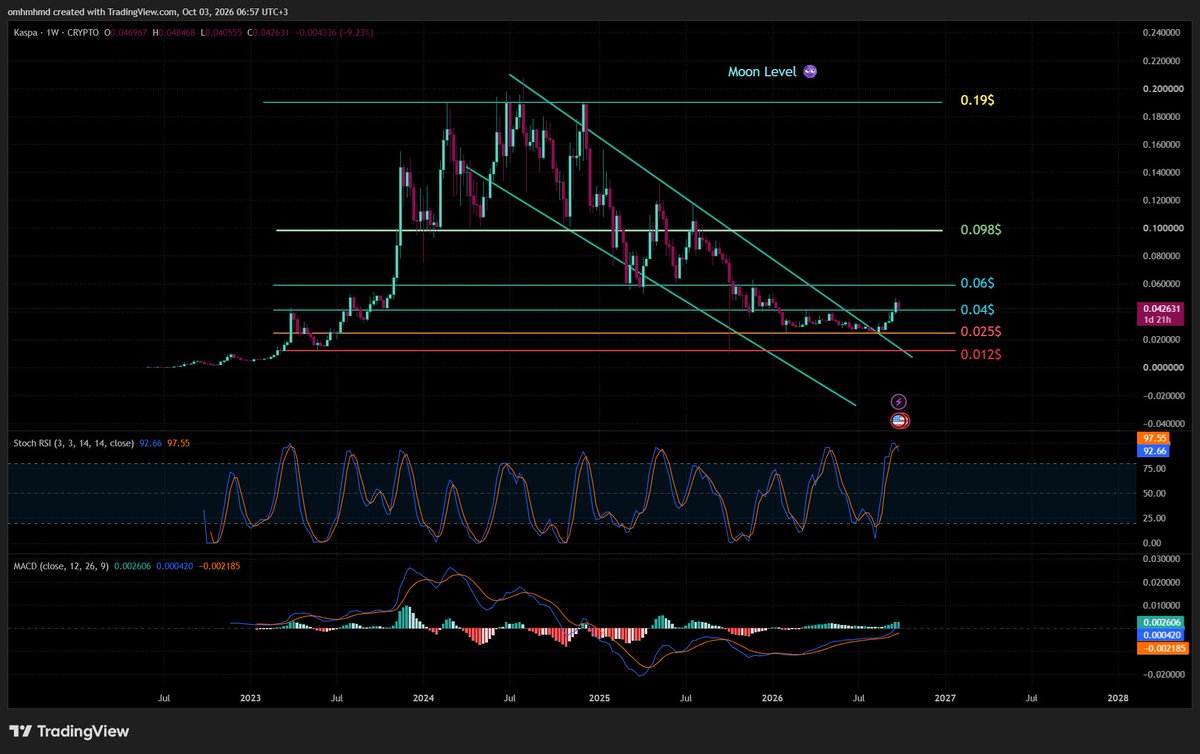Select the green "0.098$" price label
1200x754 pixels.
[x=980, y=230]
